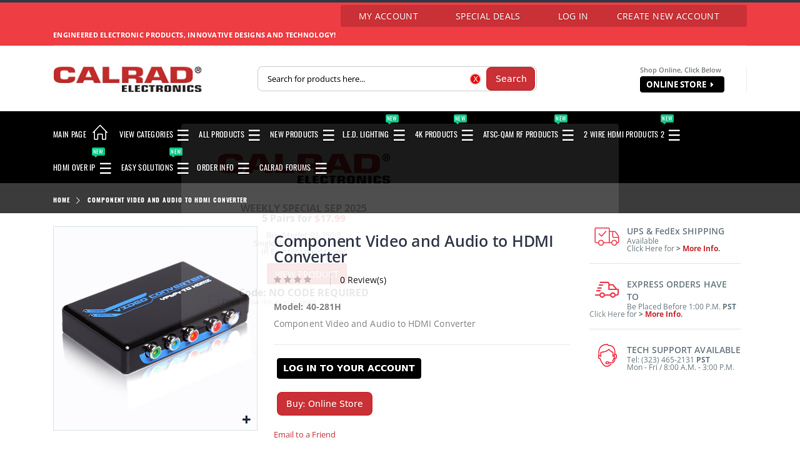Click the express orders delivery van icon
The image size is (800, 450).
(x=607, y=290)
